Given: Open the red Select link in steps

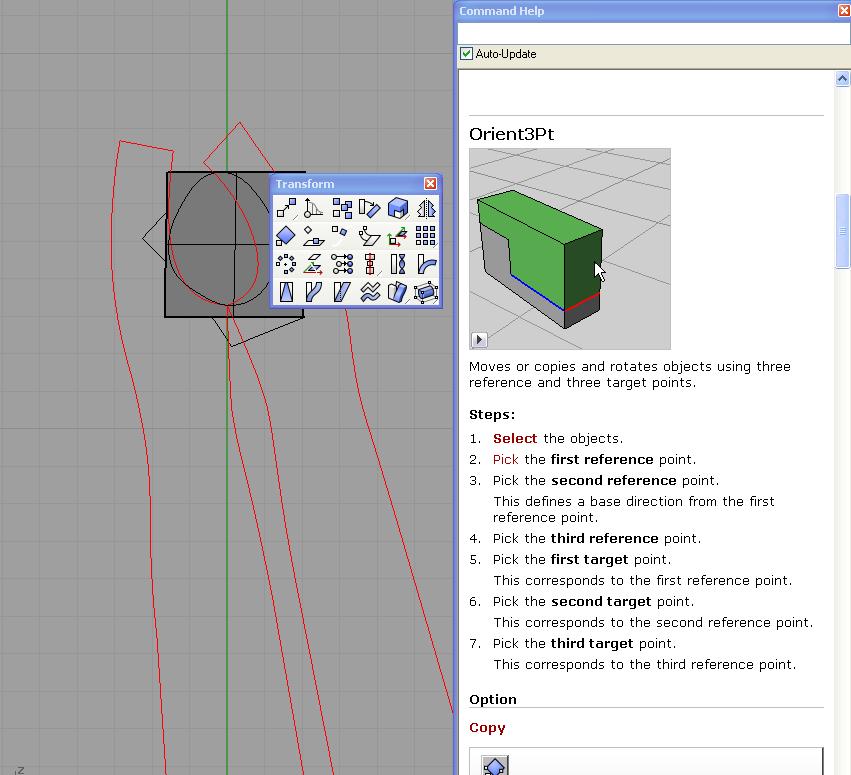Looking at the screenshot, I should point(514,439).
